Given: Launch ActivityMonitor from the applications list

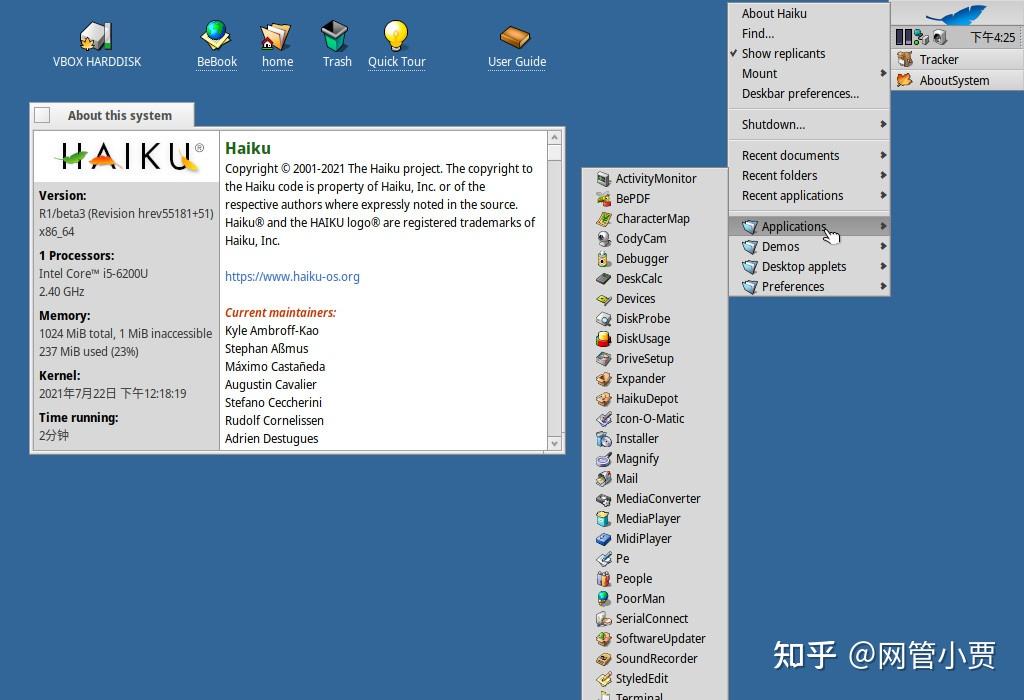Looking at the screenshot, I should (x=655, y=178).
